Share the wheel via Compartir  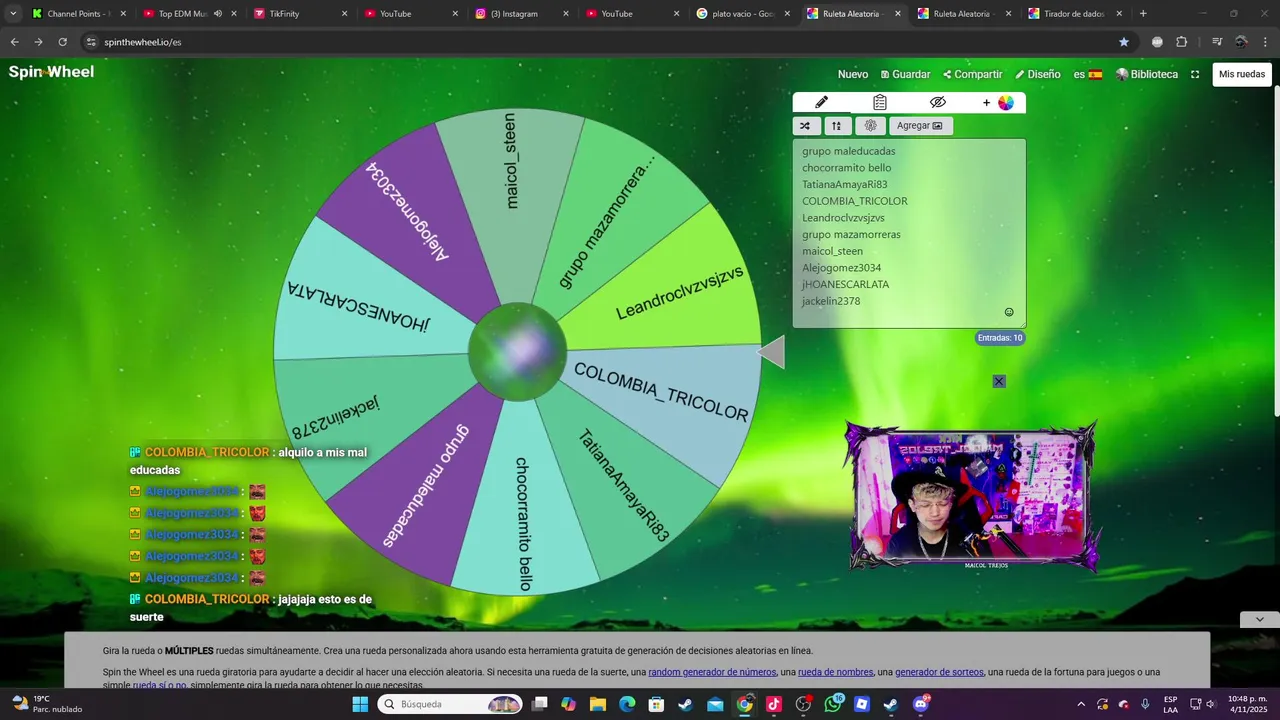973,74
